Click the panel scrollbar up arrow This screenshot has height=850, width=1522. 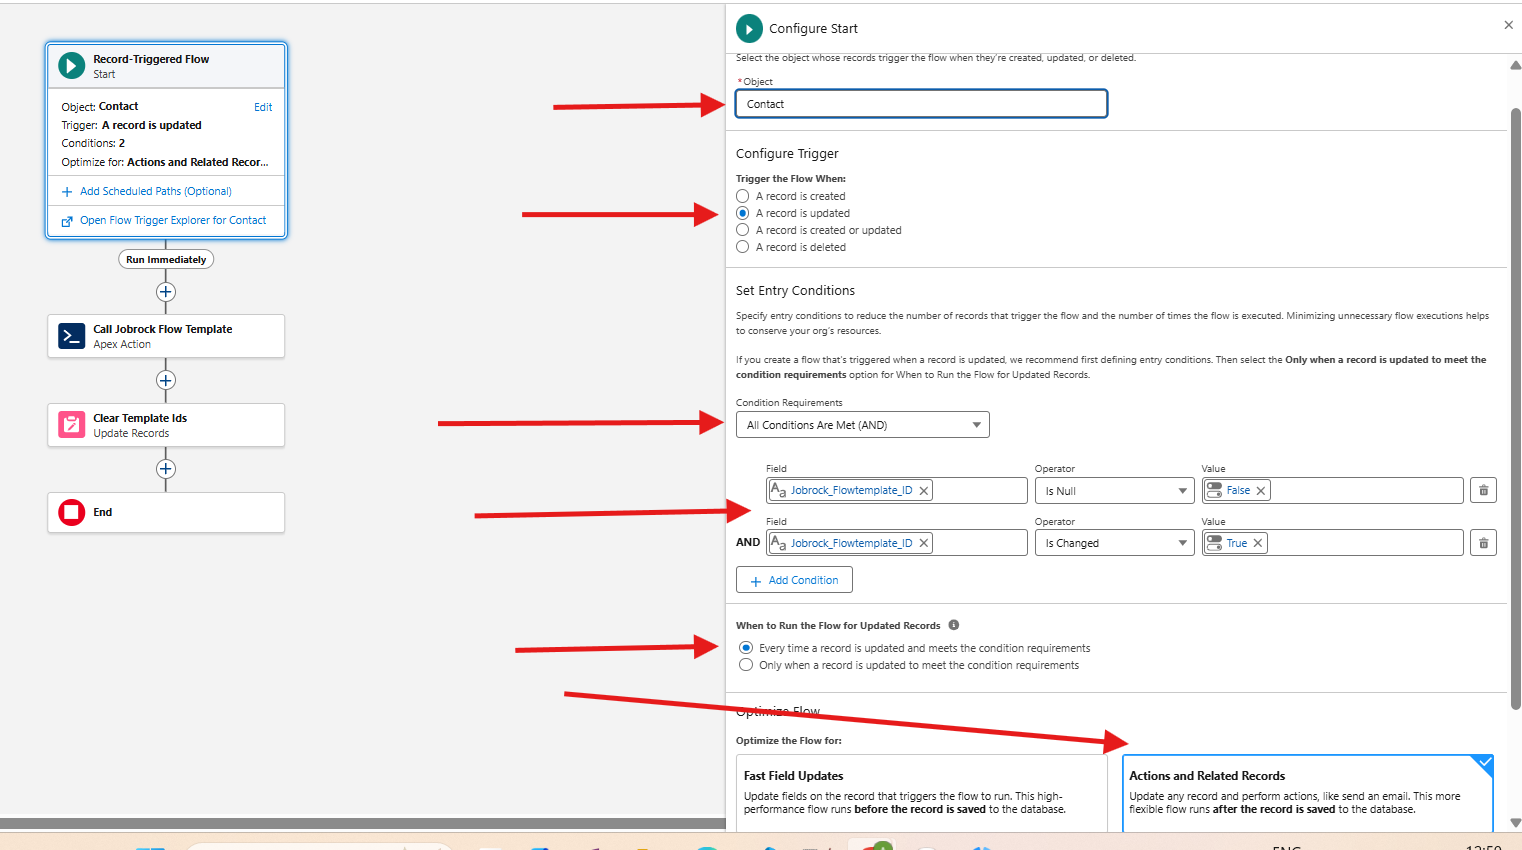1515,65
